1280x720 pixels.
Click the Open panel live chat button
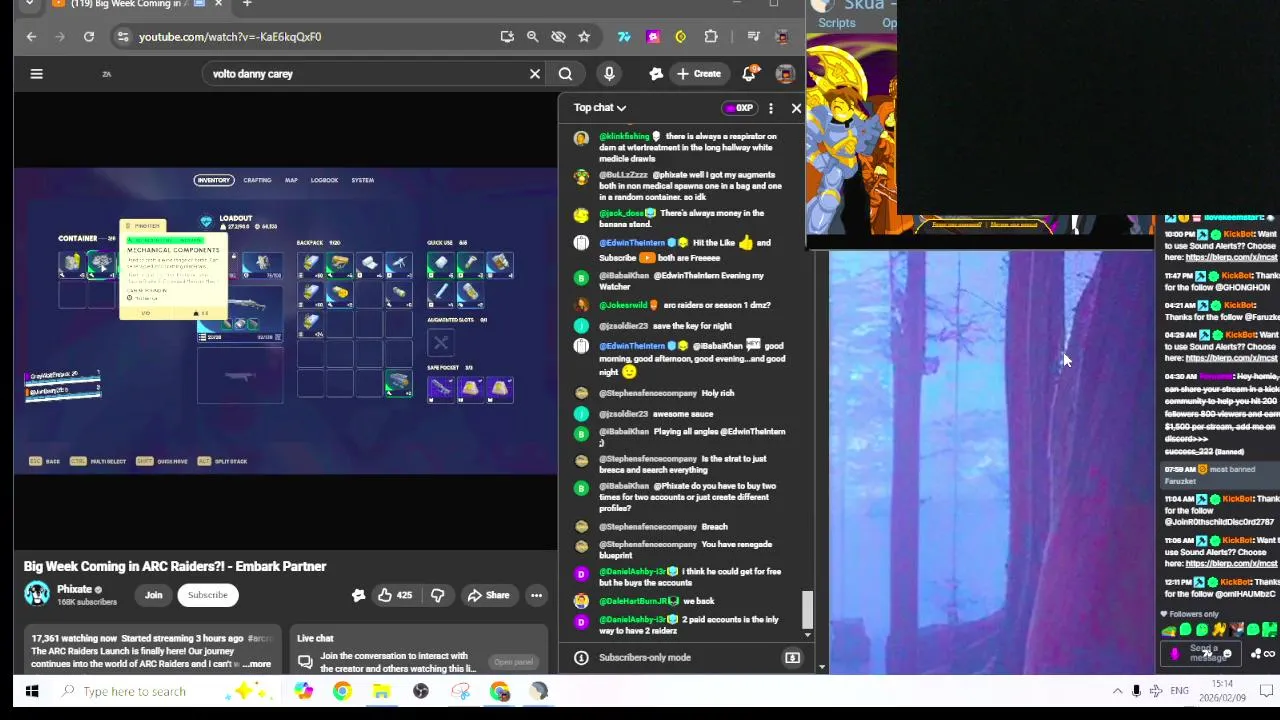(x=513, y=662)
